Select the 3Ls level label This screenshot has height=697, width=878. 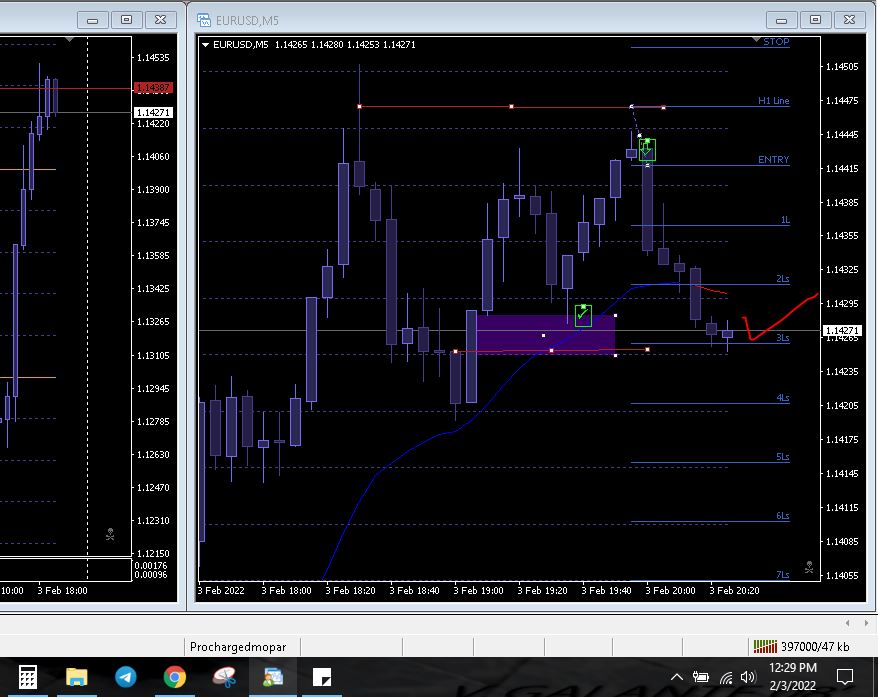[x=783, y=338]
